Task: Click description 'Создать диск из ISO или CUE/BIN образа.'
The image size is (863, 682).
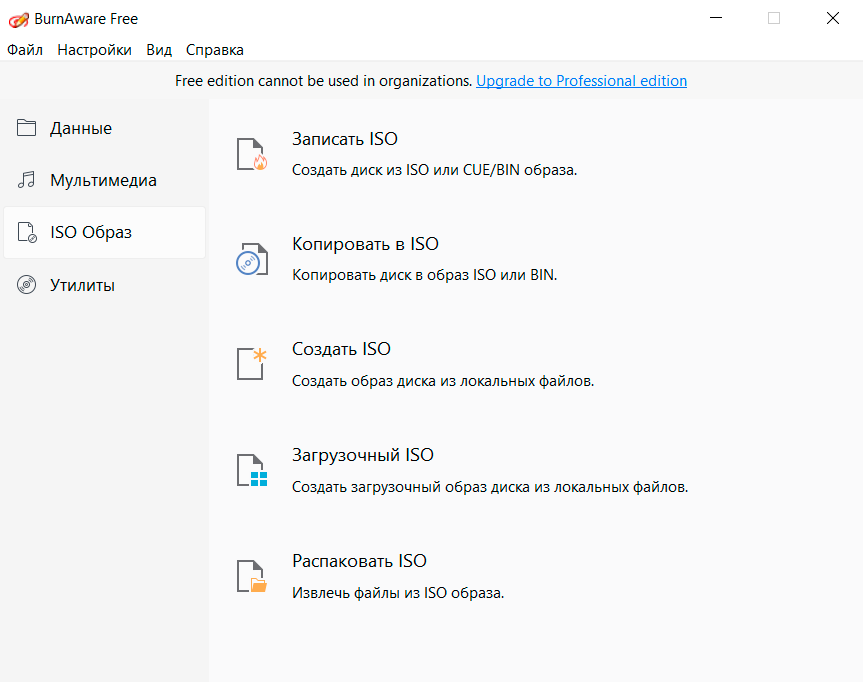Action: coord(434,170)
